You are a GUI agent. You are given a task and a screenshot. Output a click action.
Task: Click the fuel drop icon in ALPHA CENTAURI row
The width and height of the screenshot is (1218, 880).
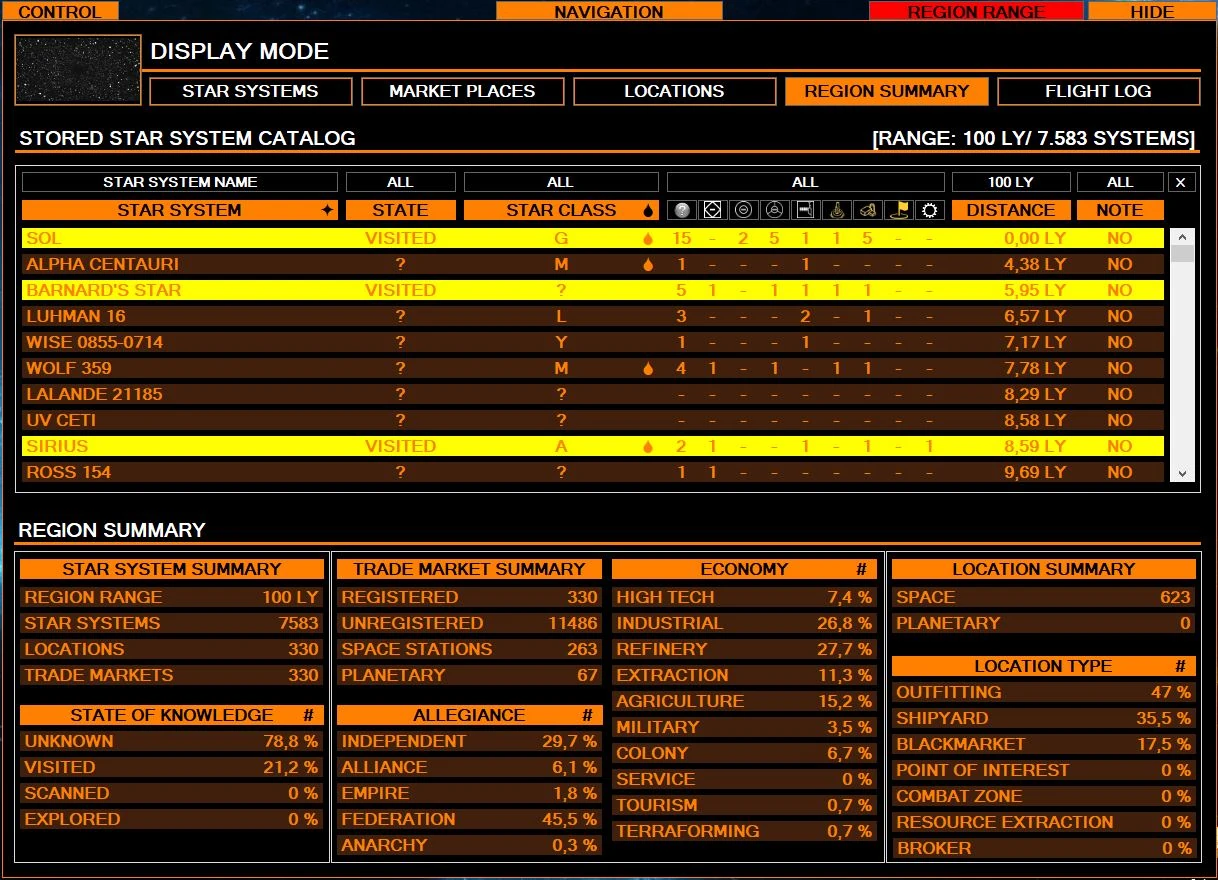click(x=648, y=264)
